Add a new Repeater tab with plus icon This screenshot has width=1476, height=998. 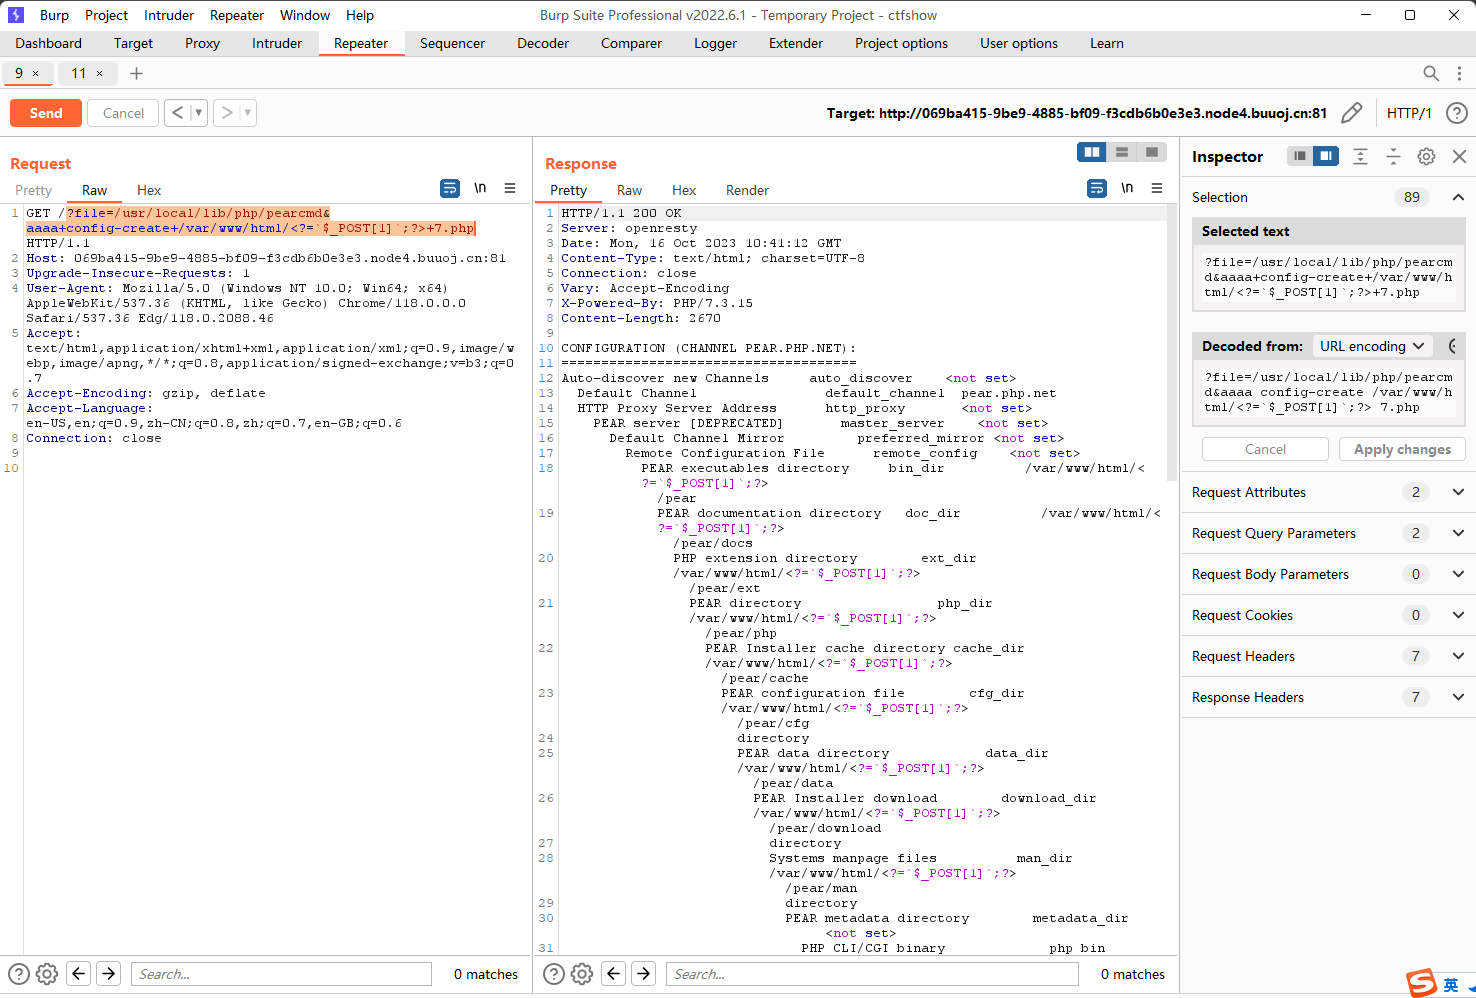(136, 73)
